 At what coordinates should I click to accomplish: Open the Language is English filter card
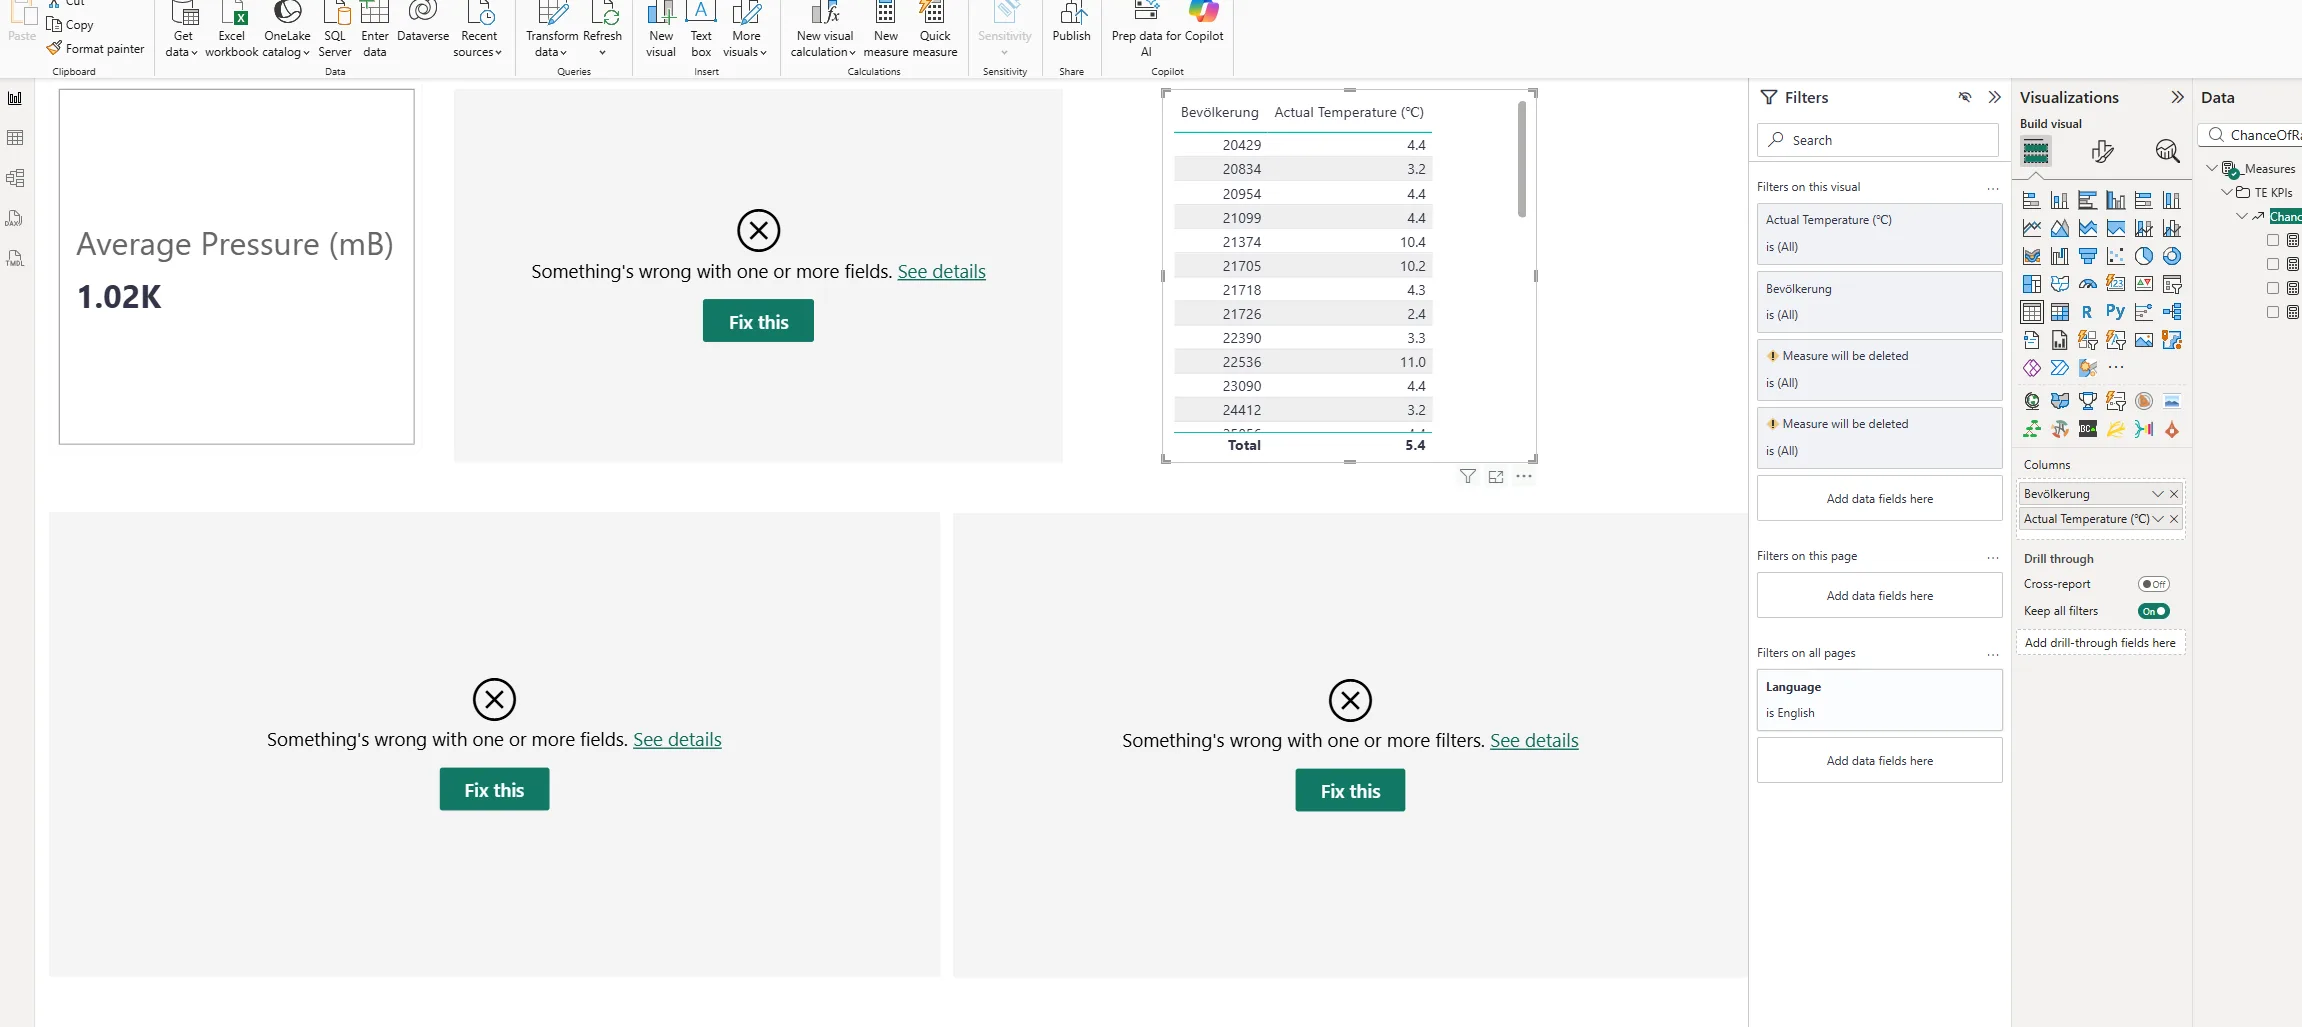1879,699
